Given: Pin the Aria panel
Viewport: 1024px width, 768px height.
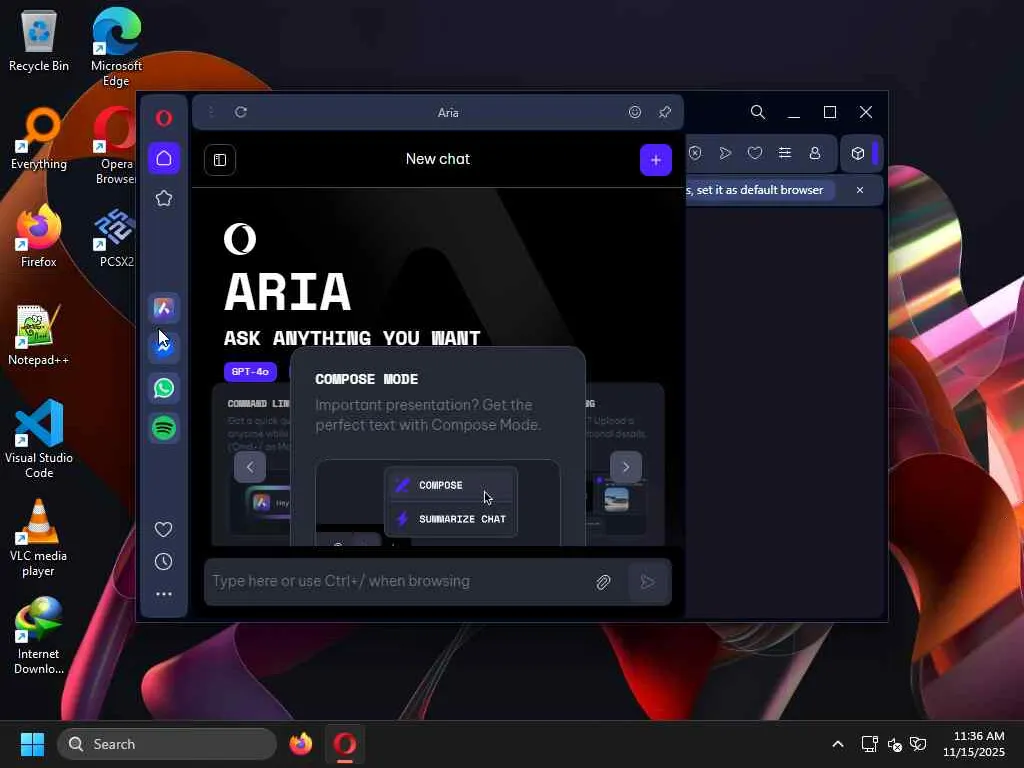Looking at the screenshot, I should tap(665, 112).
